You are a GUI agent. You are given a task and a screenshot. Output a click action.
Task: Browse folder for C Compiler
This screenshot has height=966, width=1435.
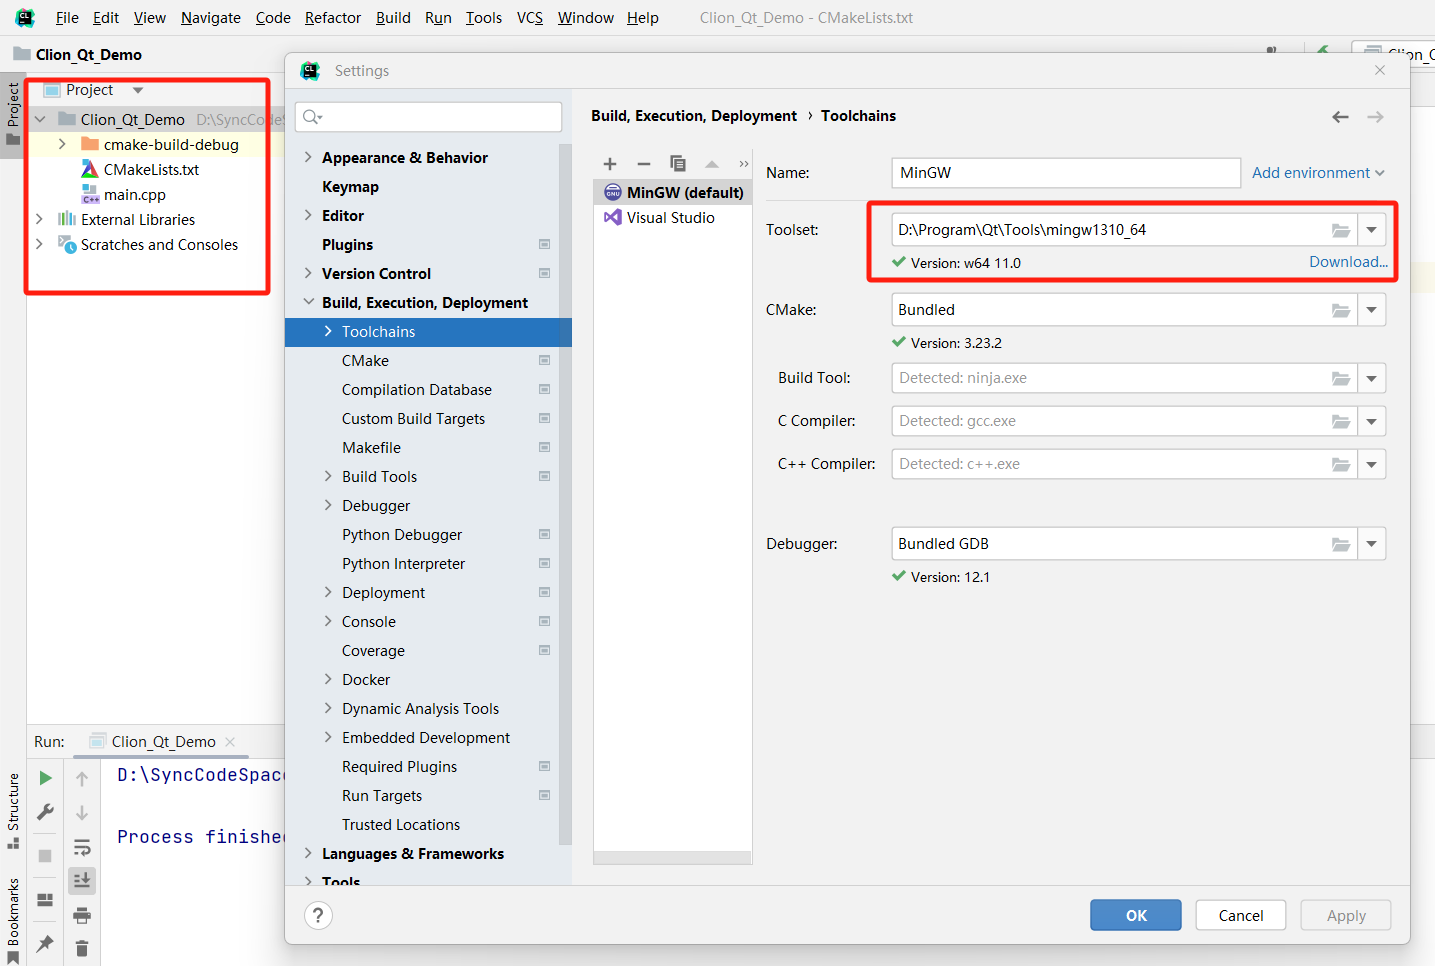pyautogui.click(x=1341, y=421)
